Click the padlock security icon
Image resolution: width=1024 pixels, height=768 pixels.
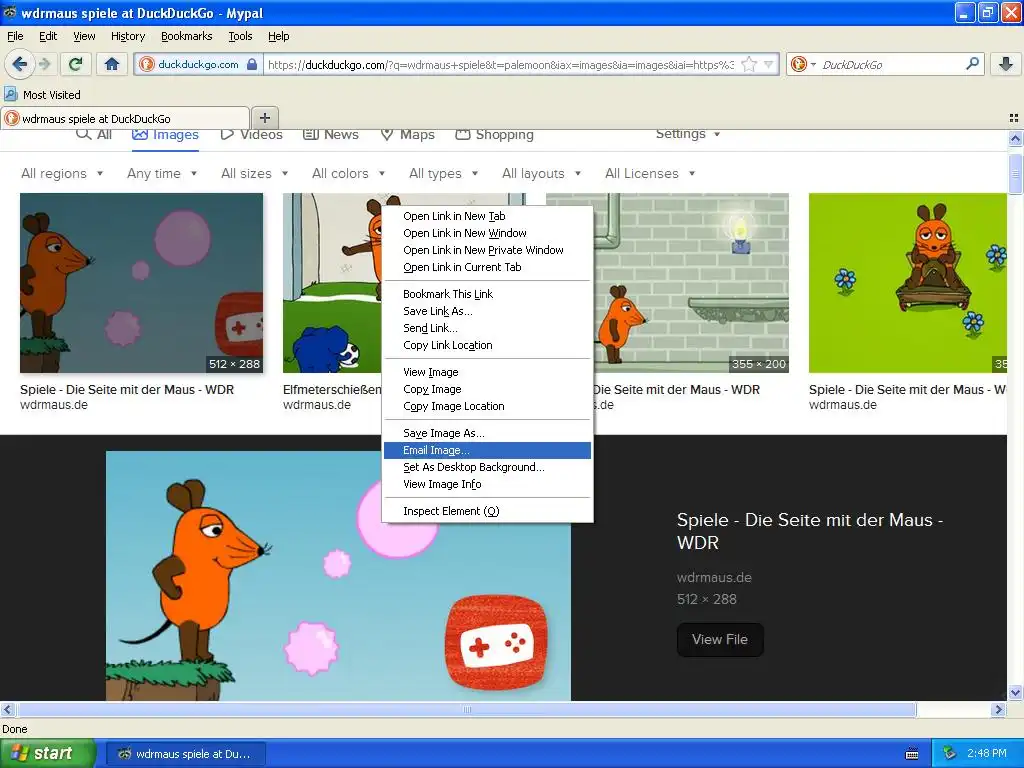251,64
